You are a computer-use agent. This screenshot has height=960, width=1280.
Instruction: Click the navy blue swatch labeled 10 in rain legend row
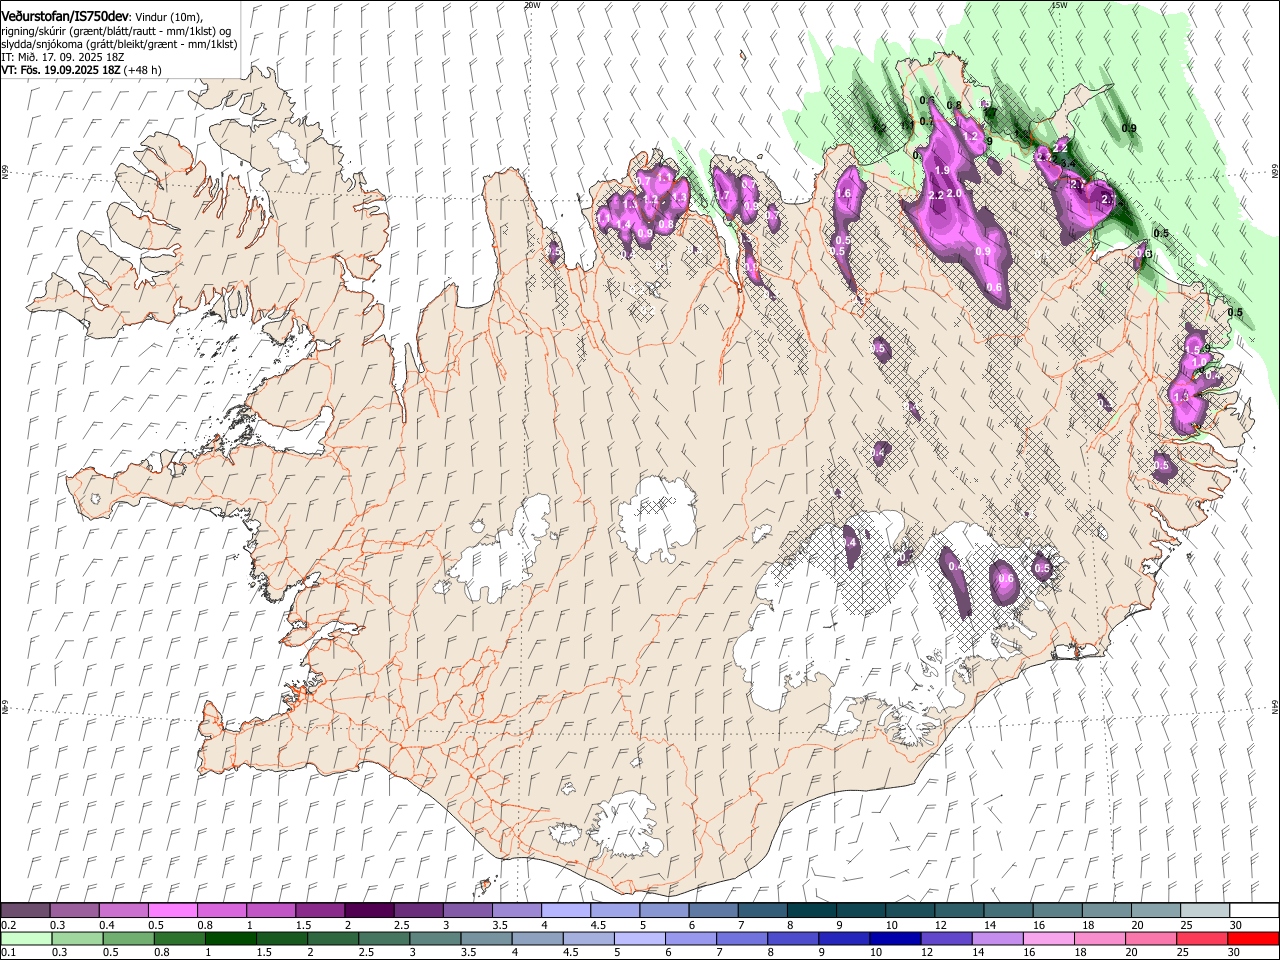pyautogui.click(x=895, y=938)
